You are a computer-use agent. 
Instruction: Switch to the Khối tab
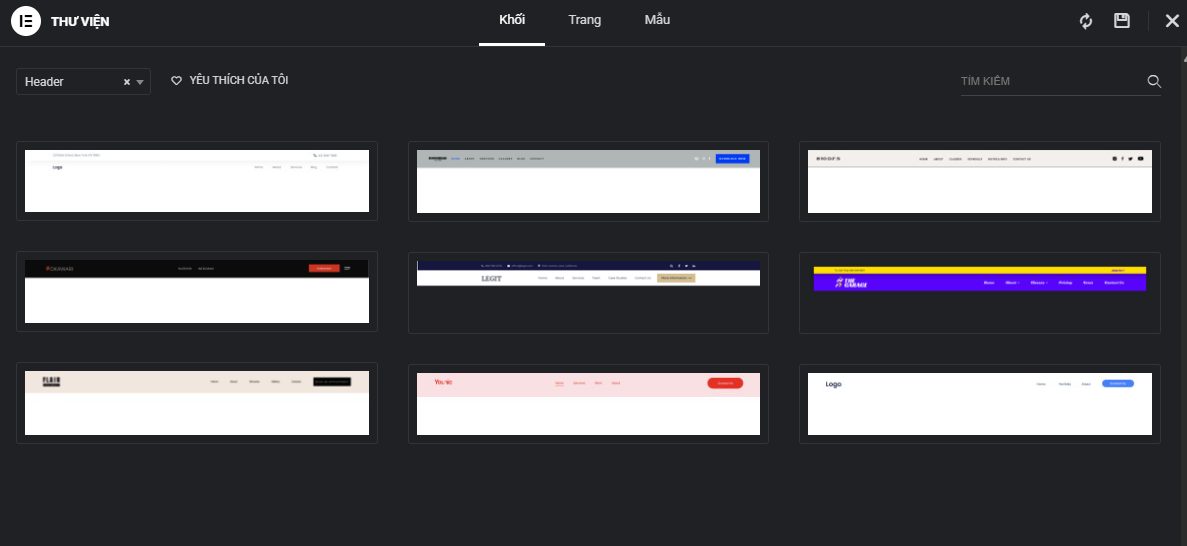click(x=511, y=20)
